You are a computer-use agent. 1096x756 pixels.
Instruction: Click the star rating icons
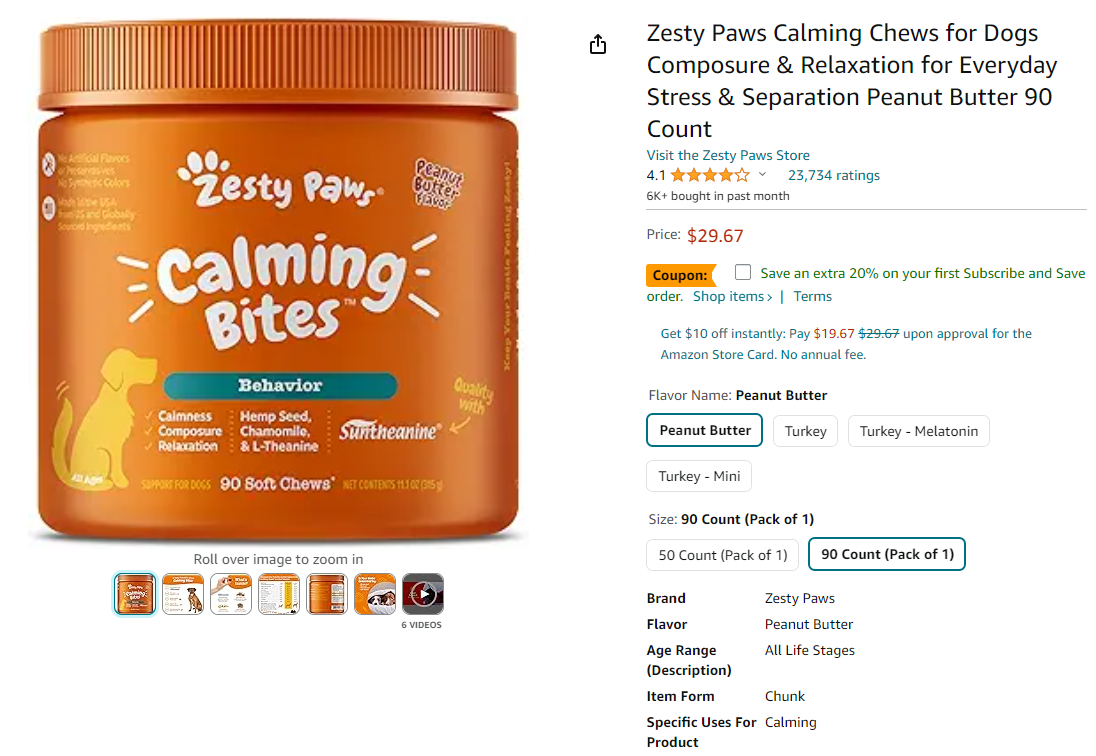coord(709,175)
